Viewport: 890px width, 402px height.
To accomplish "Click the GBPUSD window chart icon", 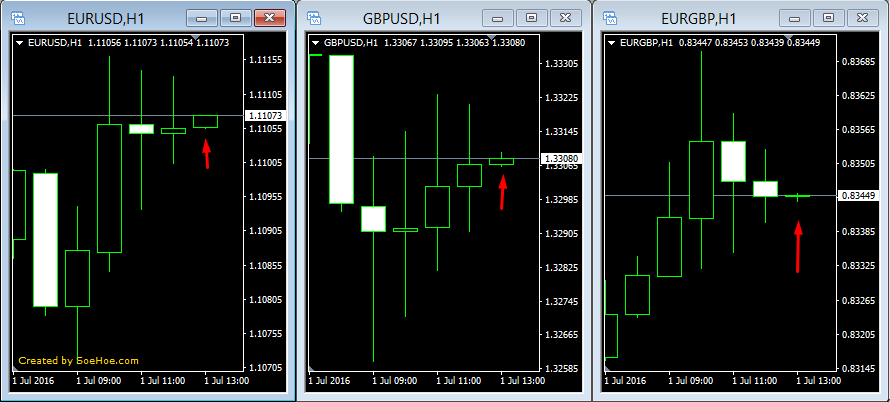I will 315,18.
